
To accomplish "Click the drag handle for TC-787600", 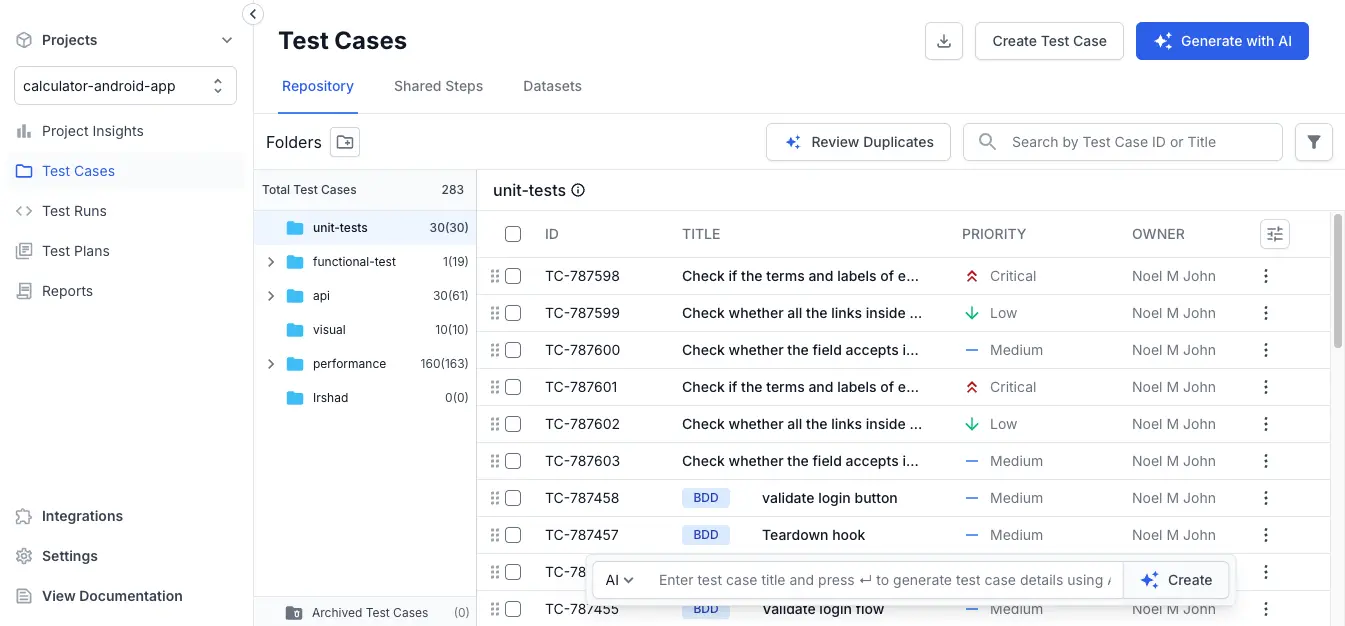I will tap(494, 350).
